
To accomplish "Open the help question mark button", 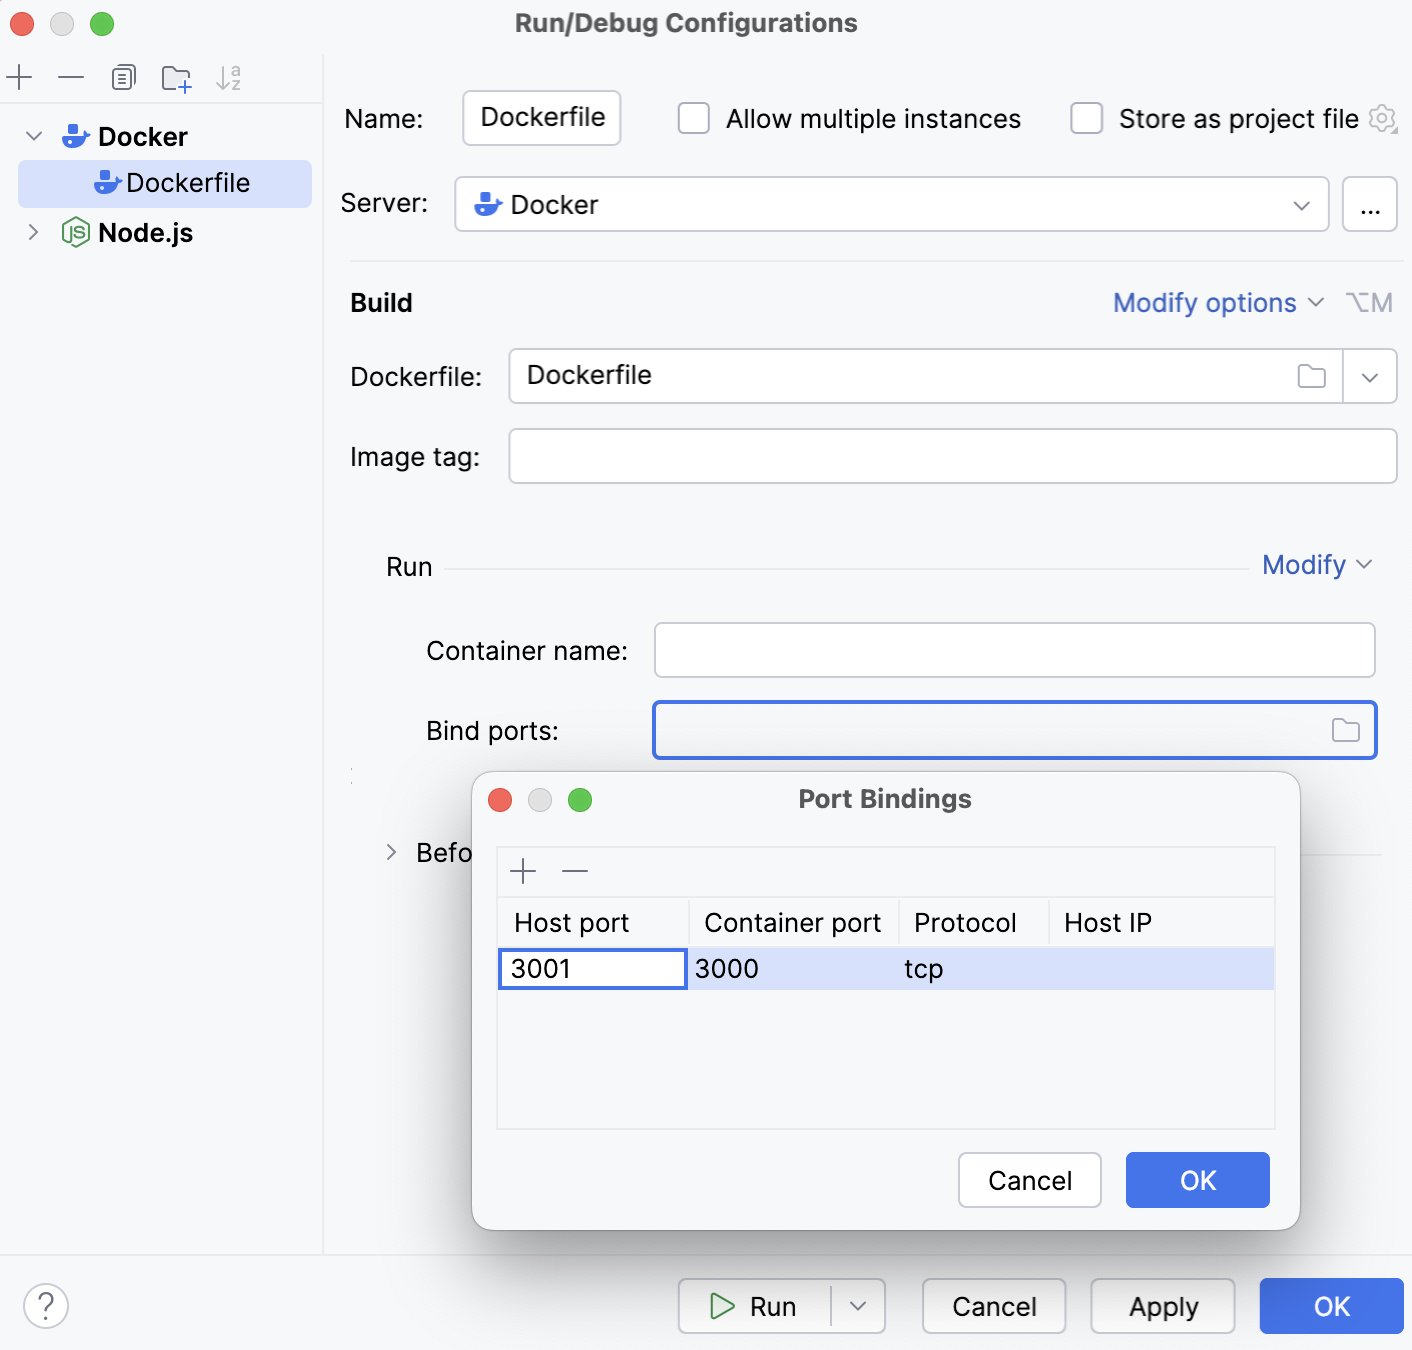I will pos(46,1306).
